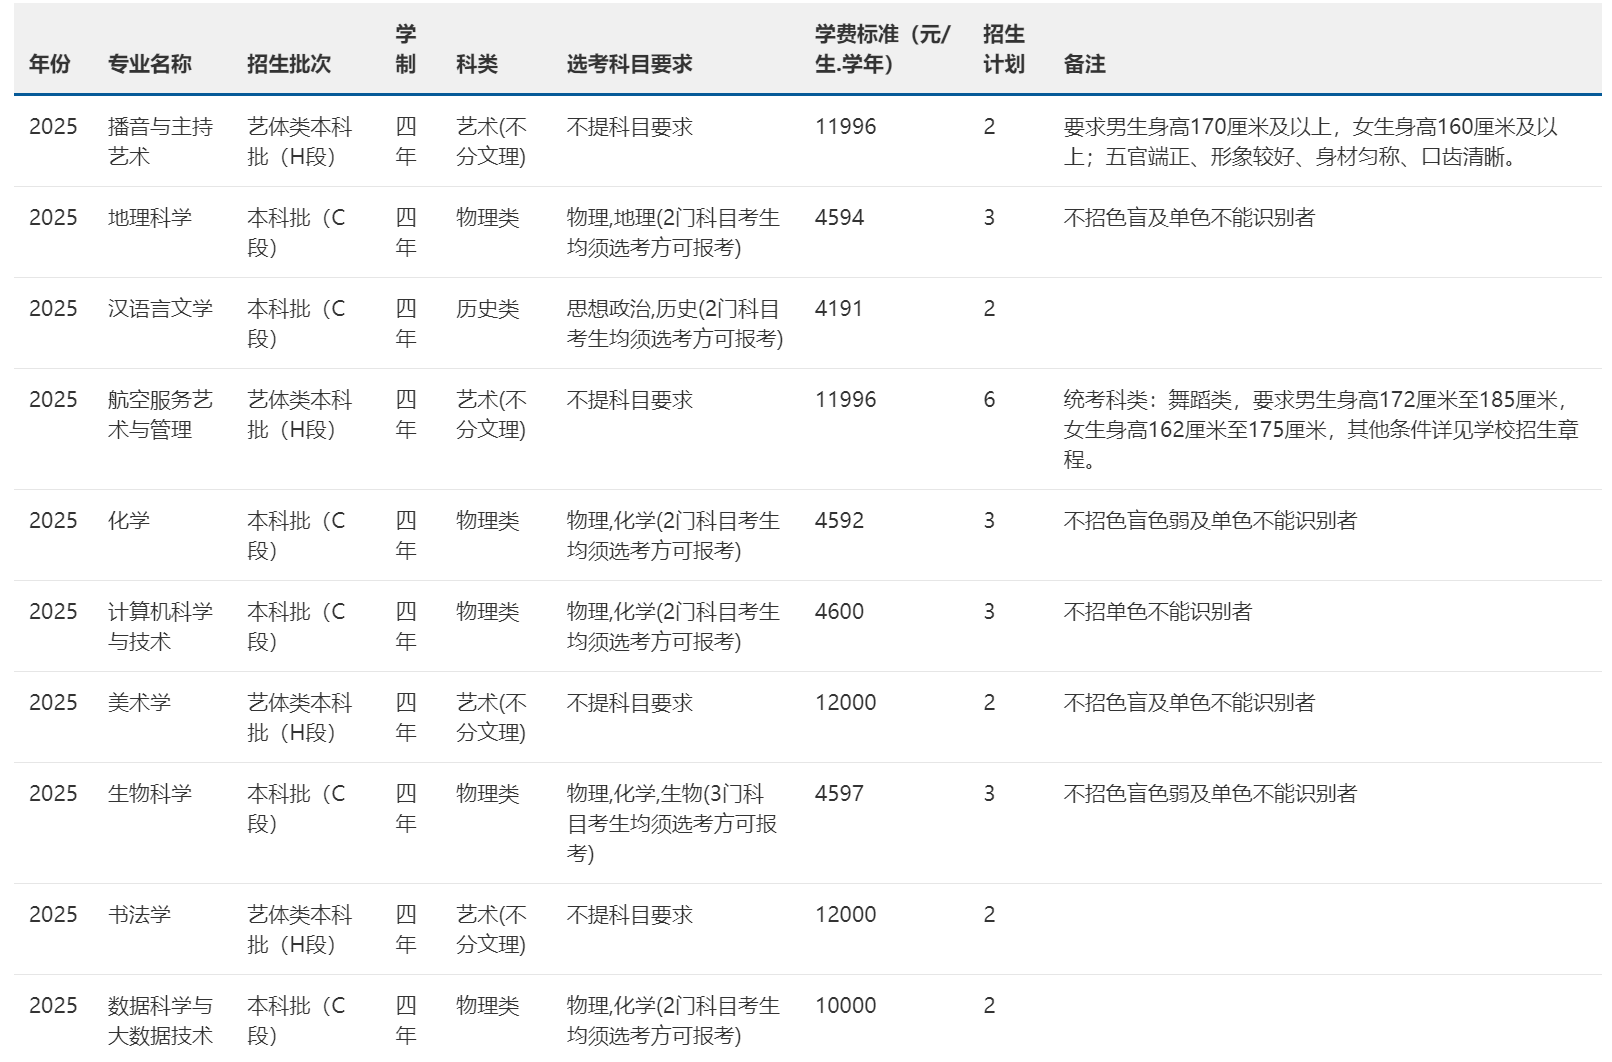Click 物理,化学,生物 subject requirement cell
Image resolution: width=1612 pixels, height=1062 pixels.
(672, 824)
